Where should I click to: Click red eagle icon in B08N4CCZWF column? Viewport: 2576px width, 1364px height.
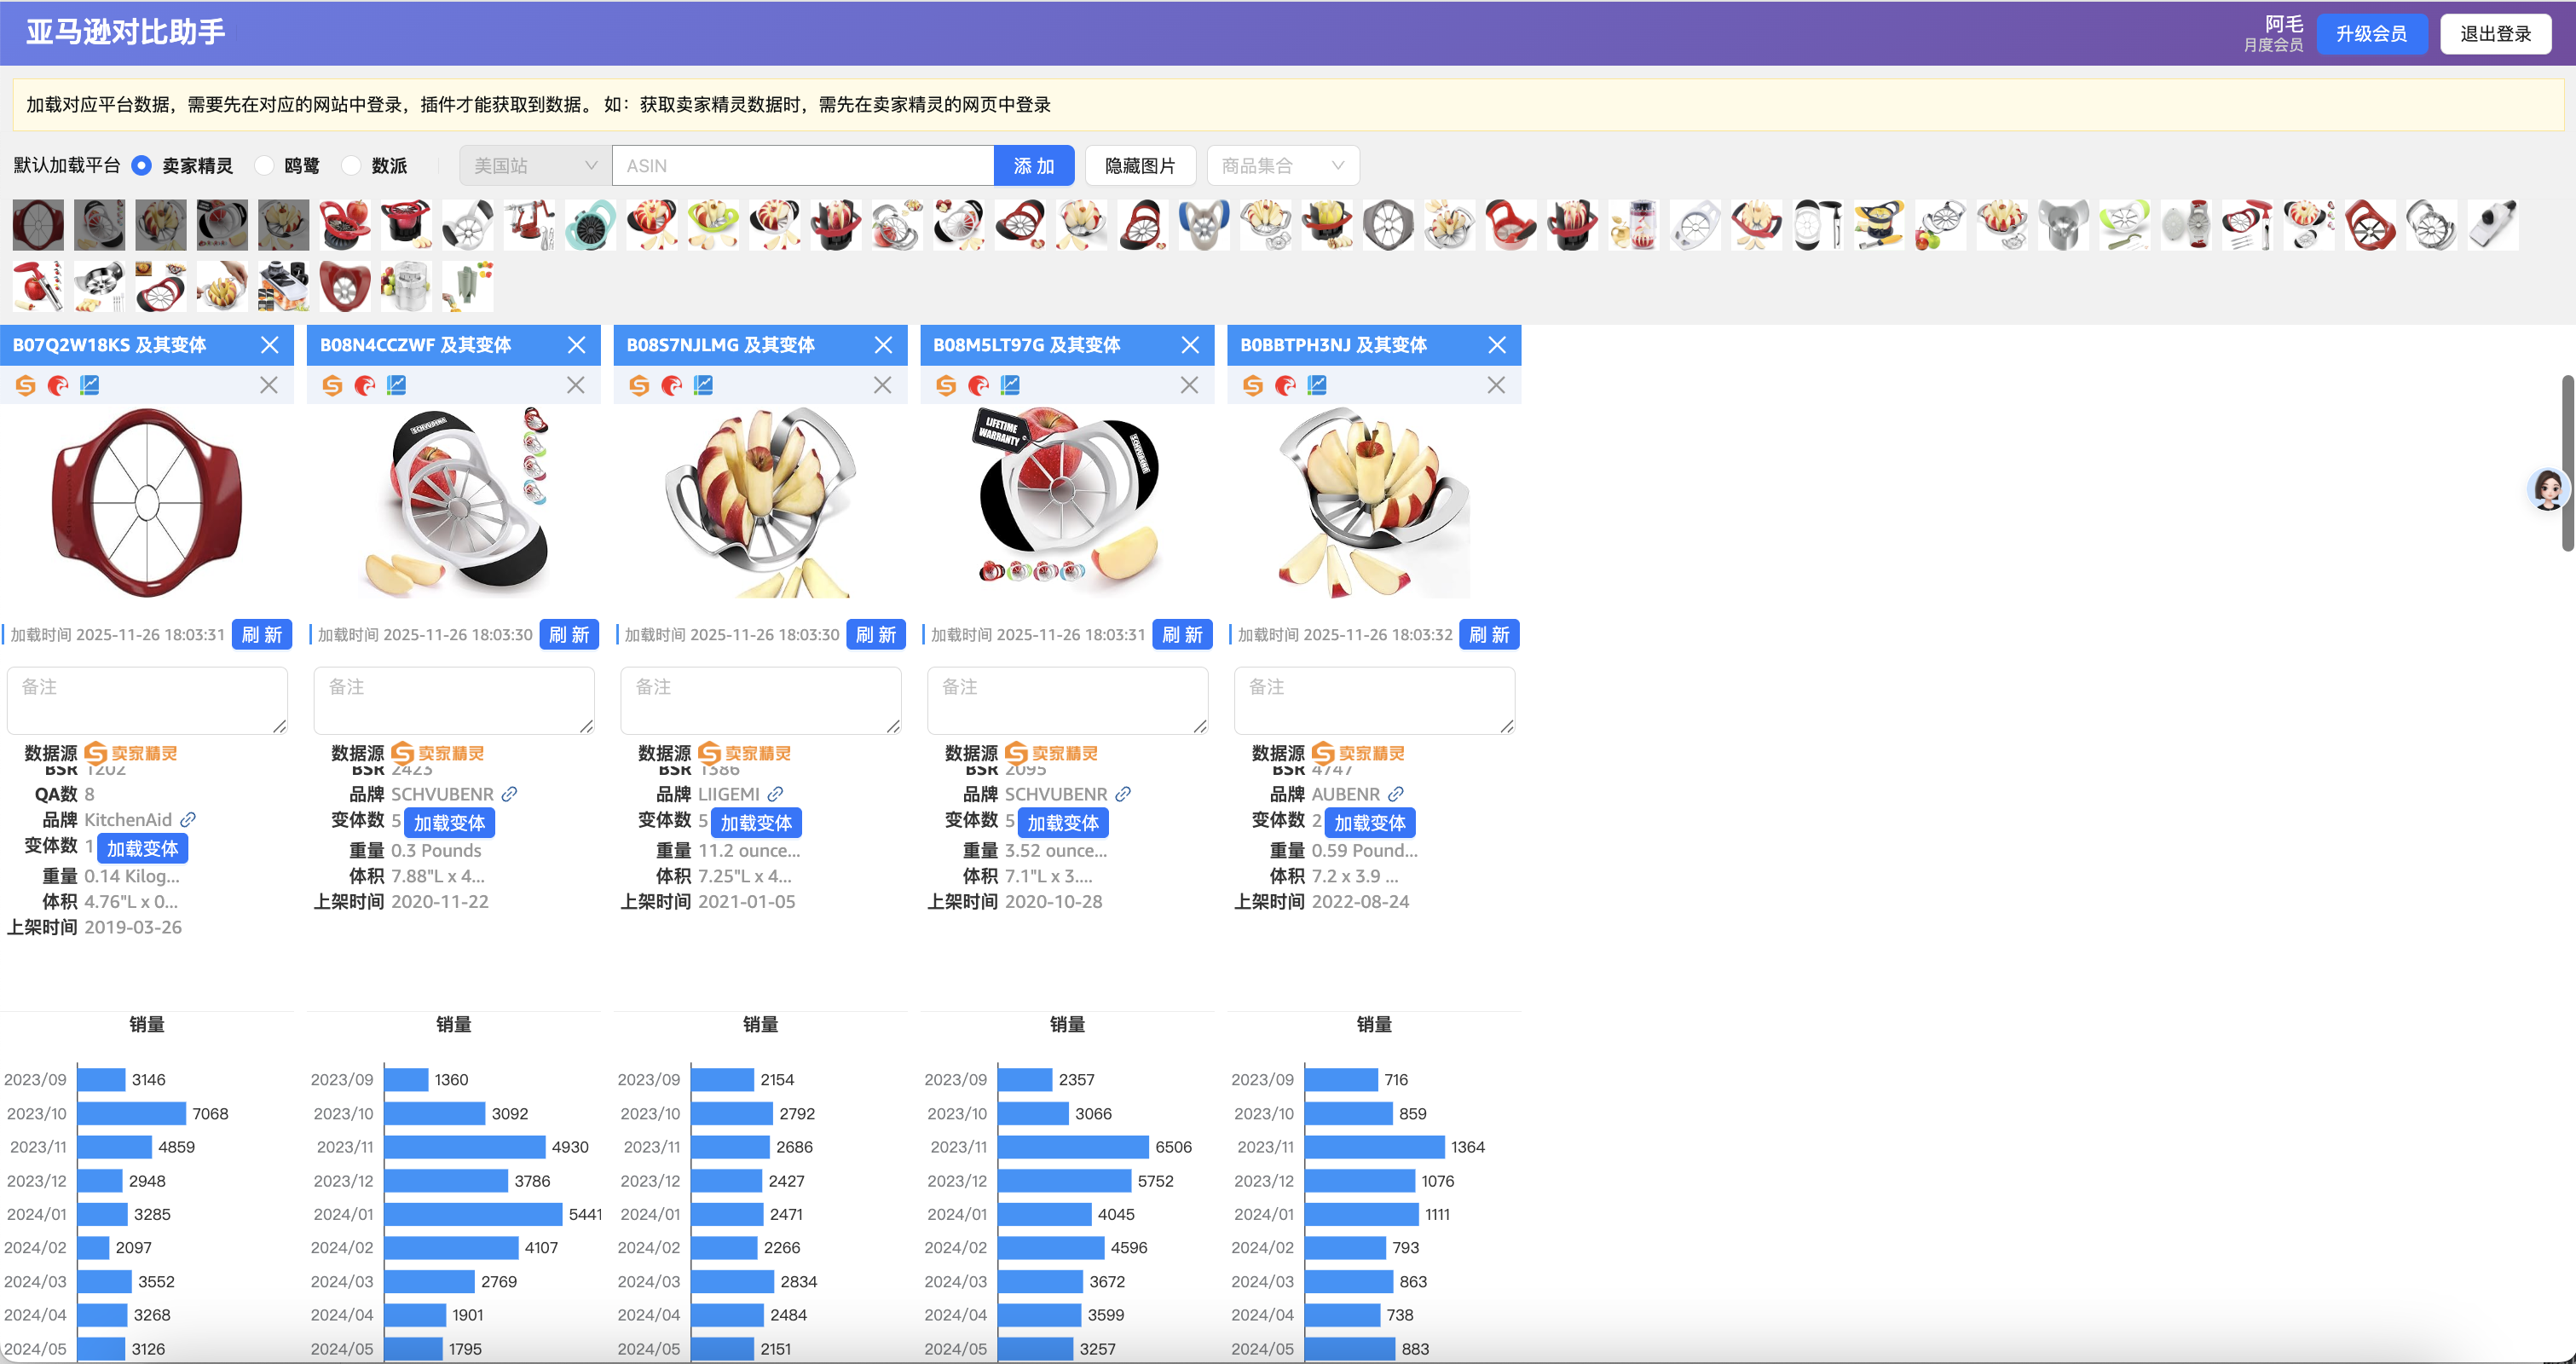(x=365, y=385)
